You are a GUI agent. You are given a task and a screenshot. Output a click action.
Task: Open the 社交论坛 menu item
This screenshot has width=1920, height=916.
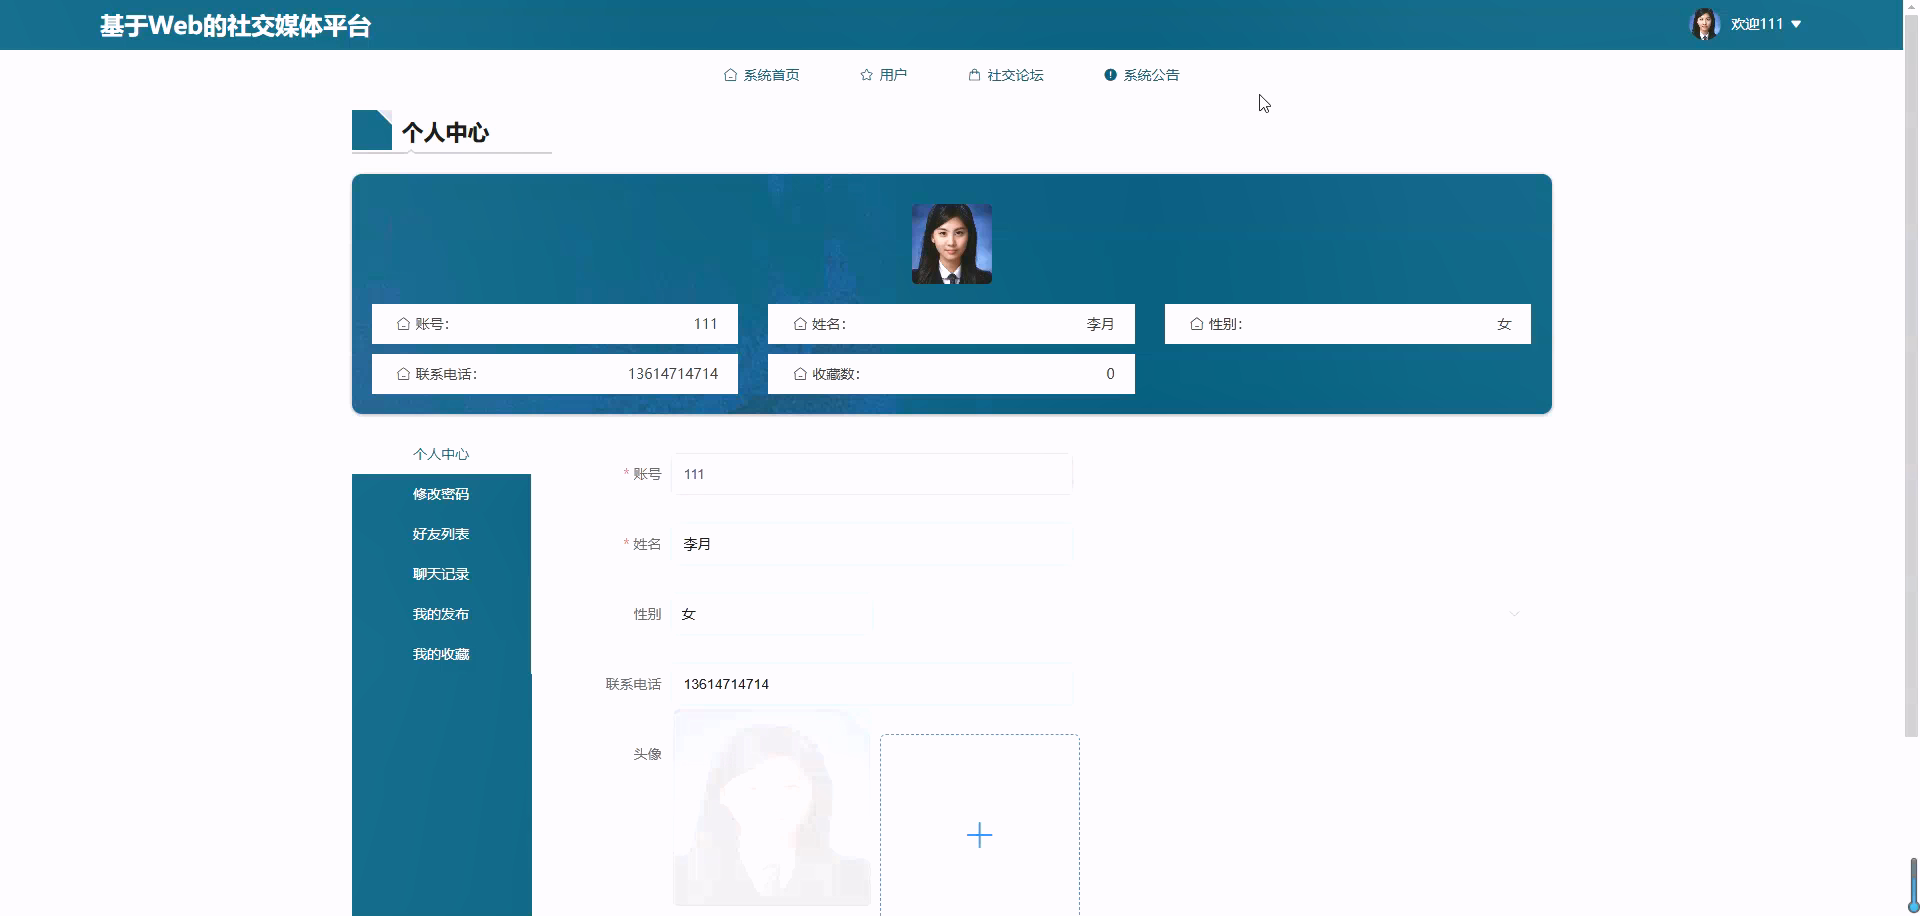tap(1006, 75)
